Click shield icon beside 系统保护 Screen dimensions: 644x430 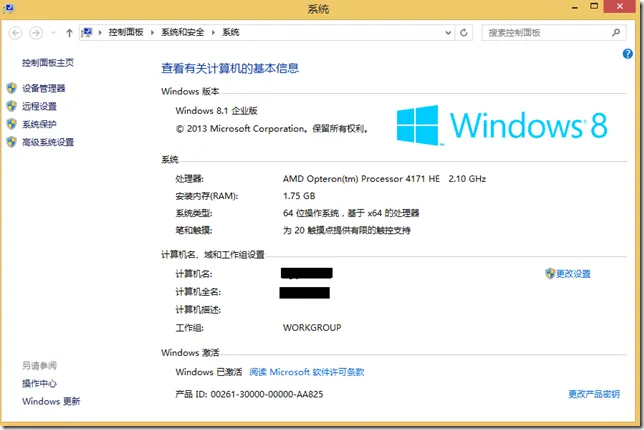(12, 124)
